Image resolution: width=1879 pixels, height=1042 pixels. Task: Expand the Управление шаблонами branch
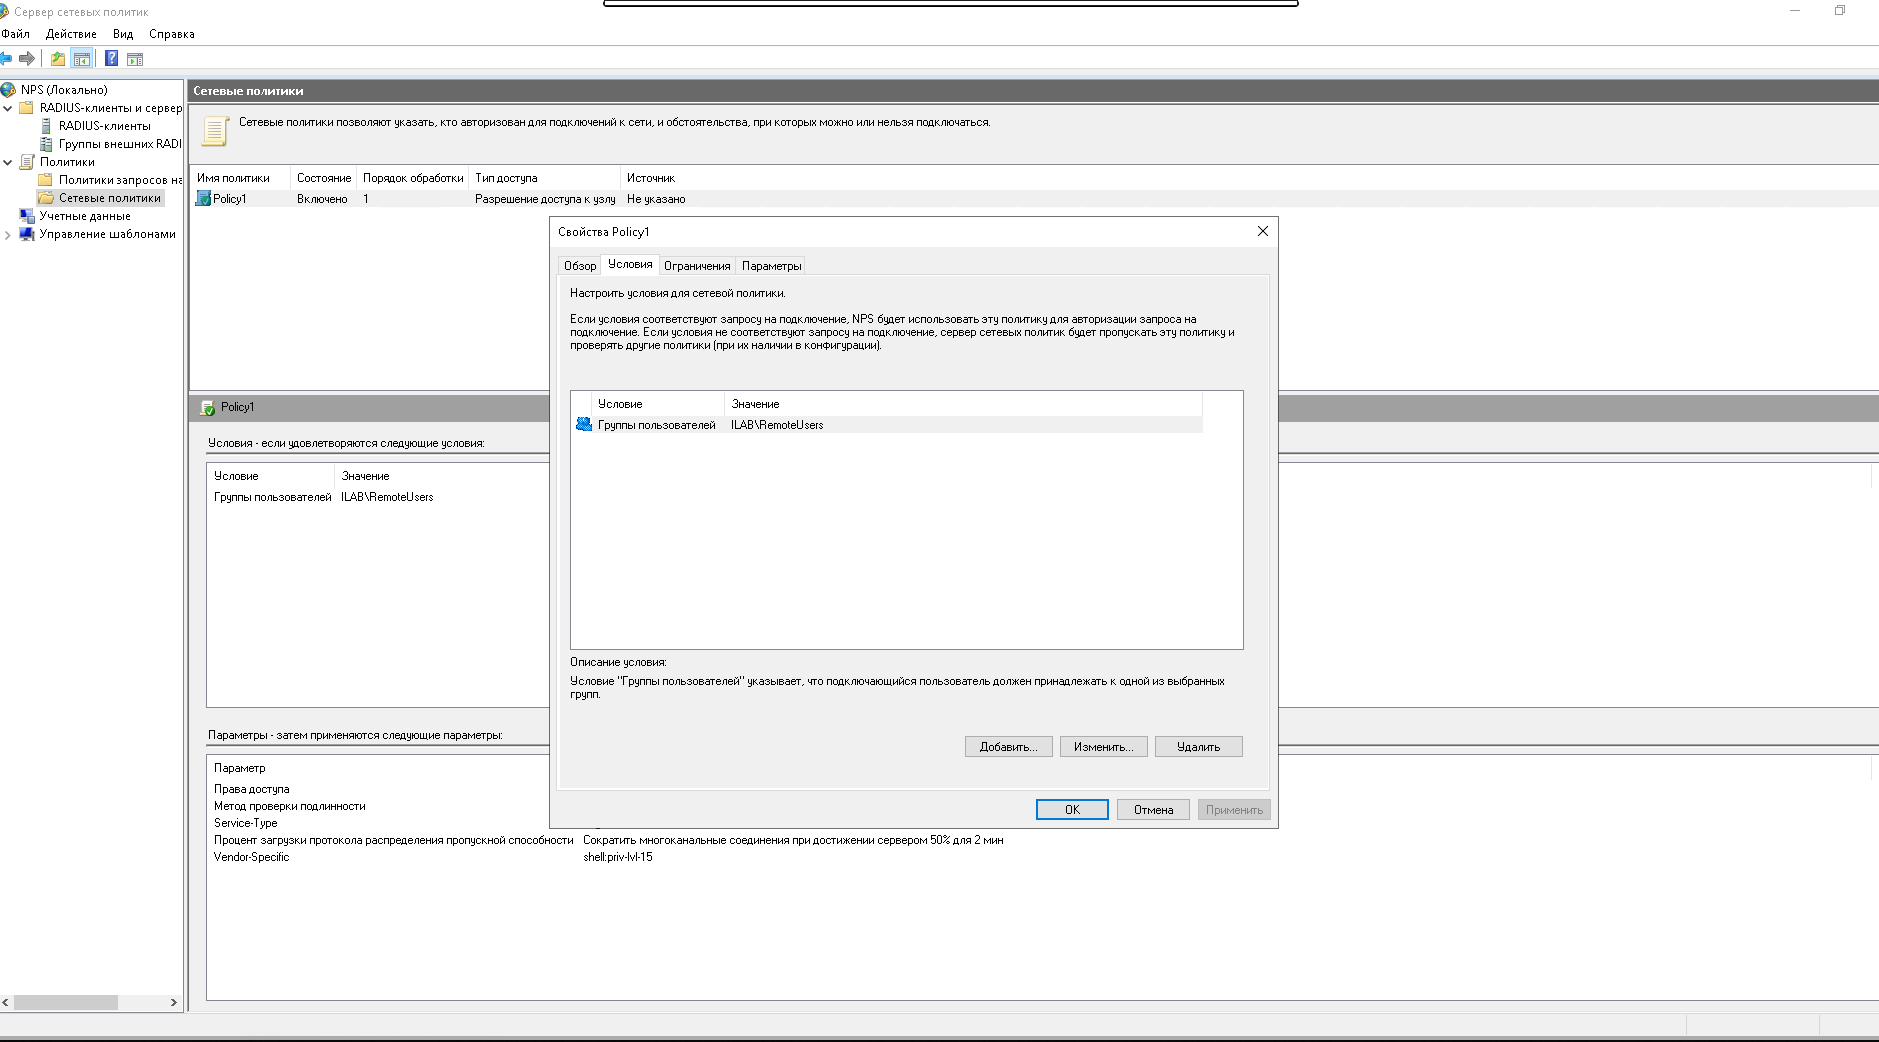point(8,235)
